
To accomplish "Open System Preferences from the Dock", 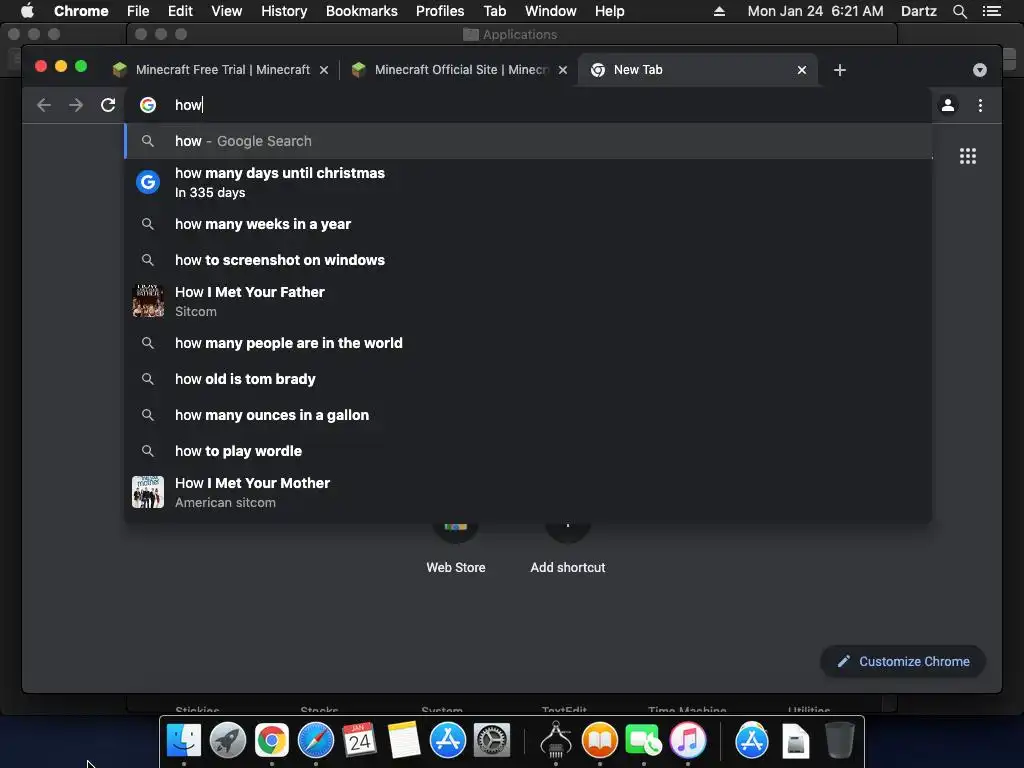I will click(x=491, y=741).
